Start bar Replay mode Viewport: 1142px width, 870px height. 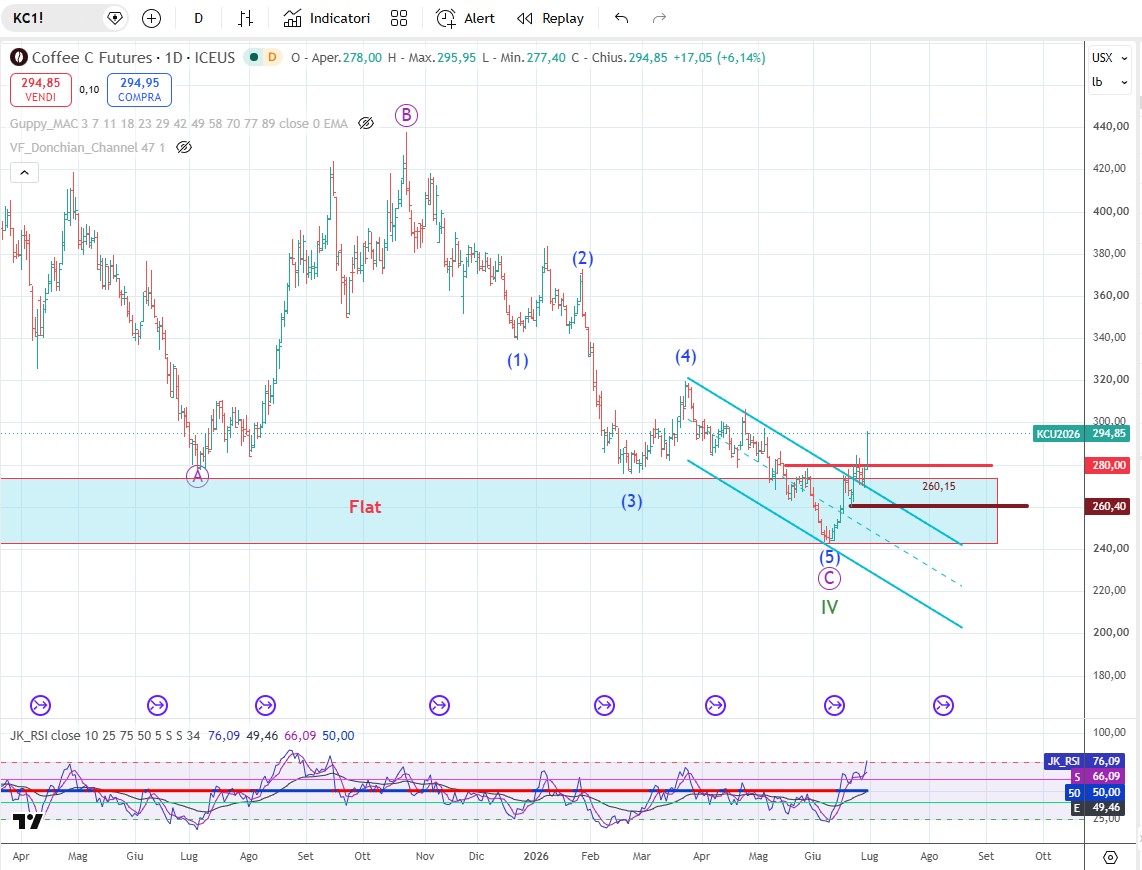pos(551,18)
